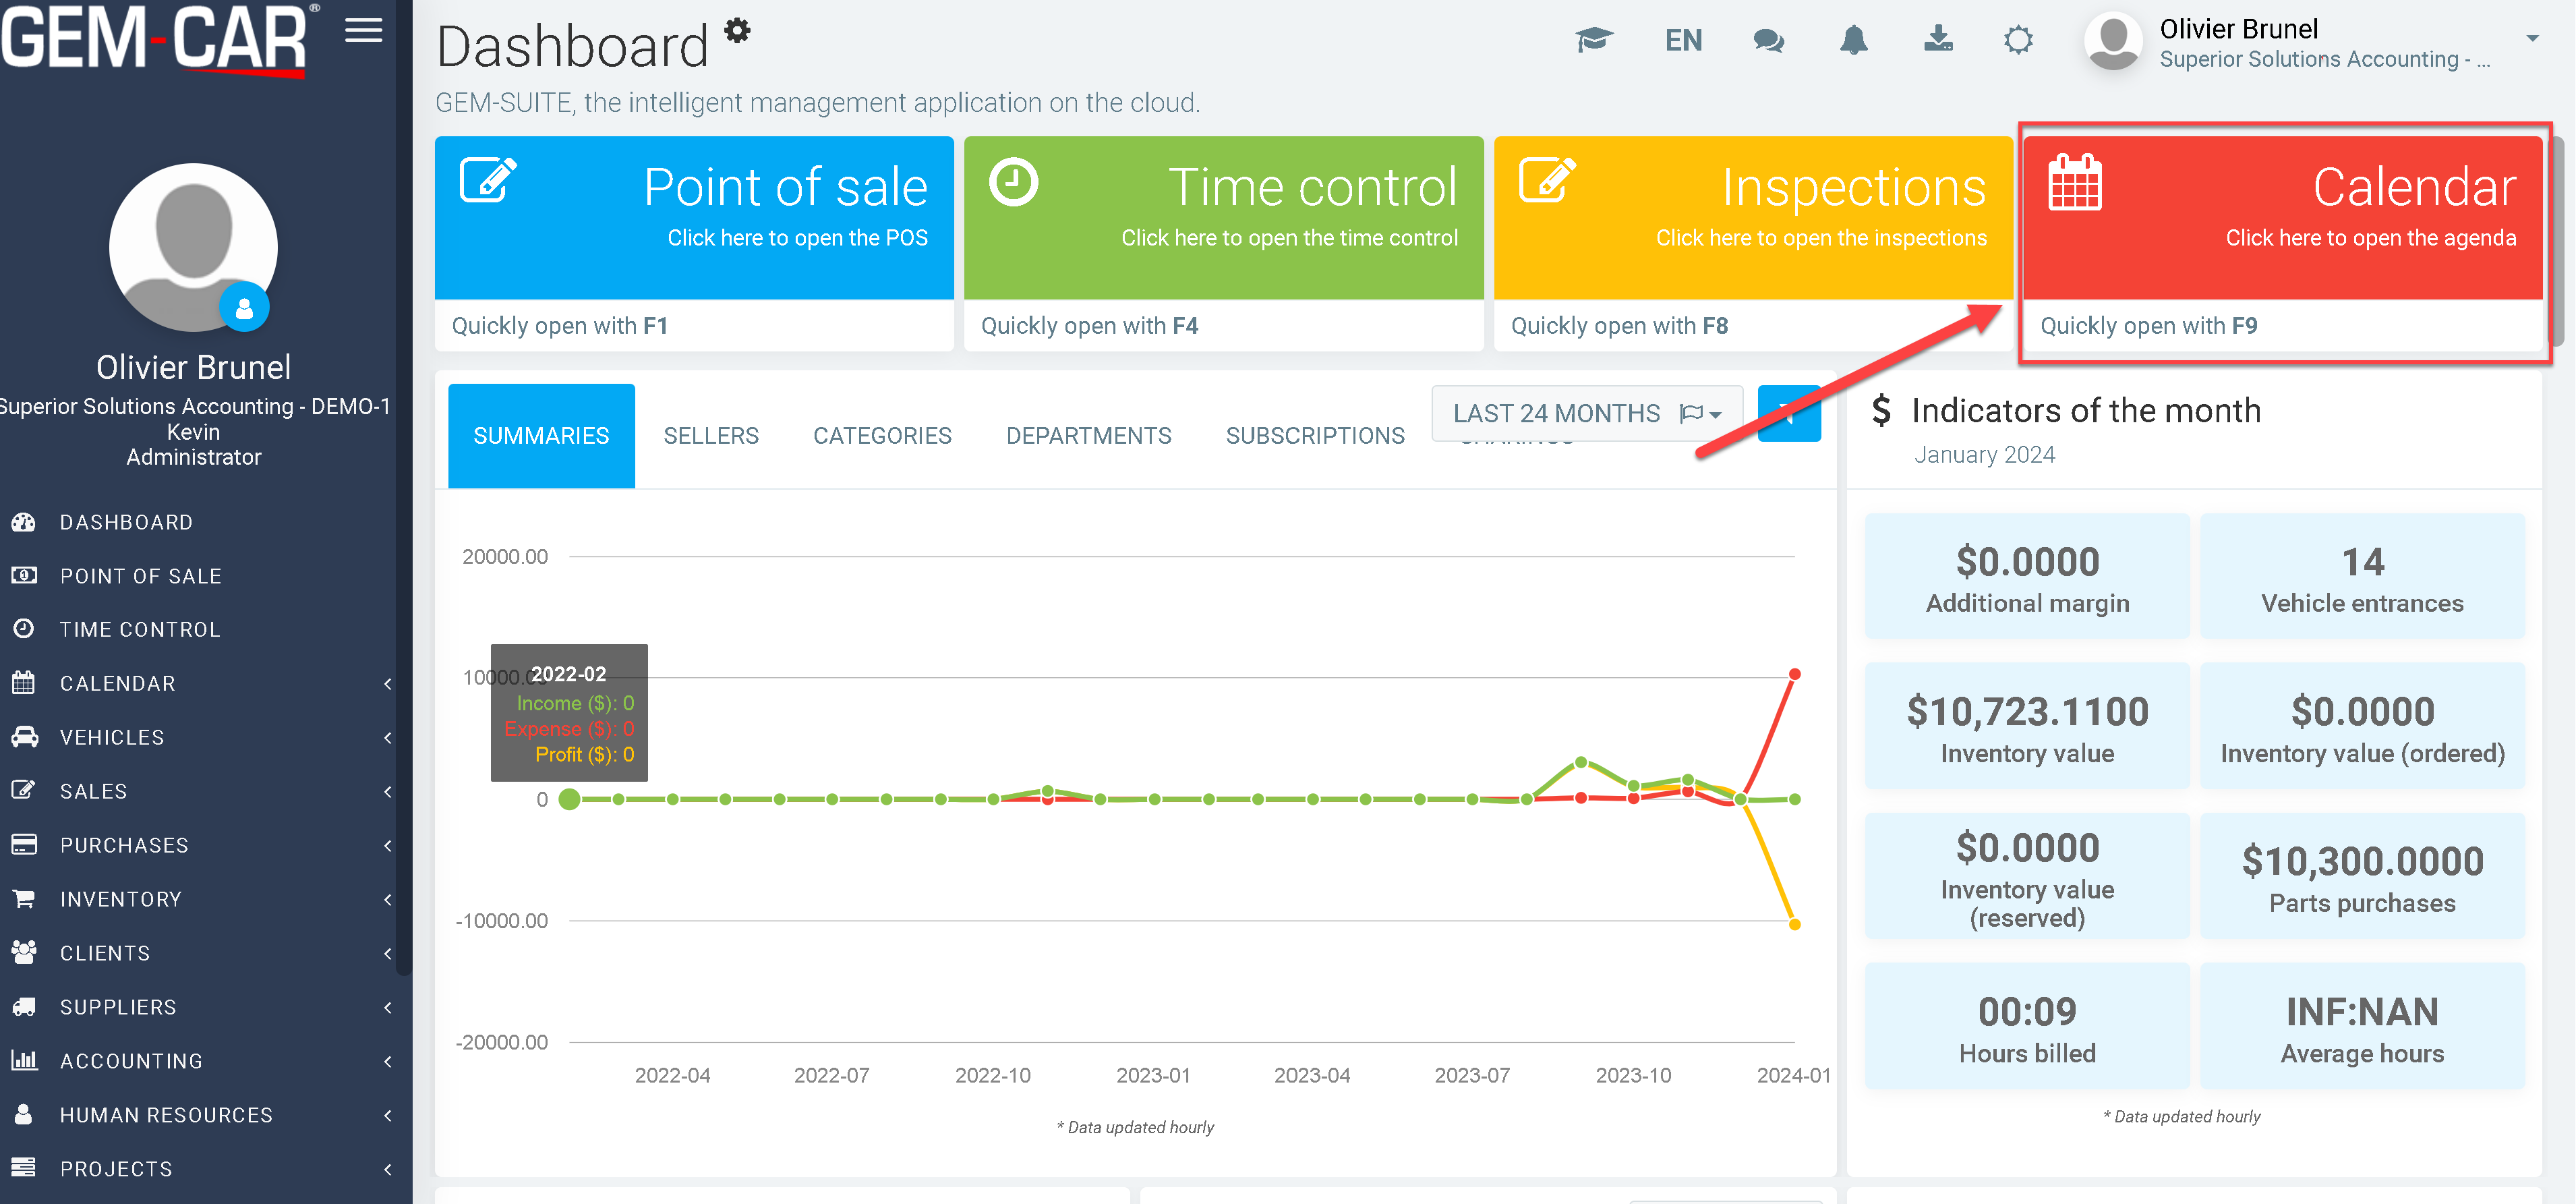Click the Dashboard settings gear icon
The height and width of the screenshot is (1204, 2576).
pyautogui.click(x=737, y=30)
